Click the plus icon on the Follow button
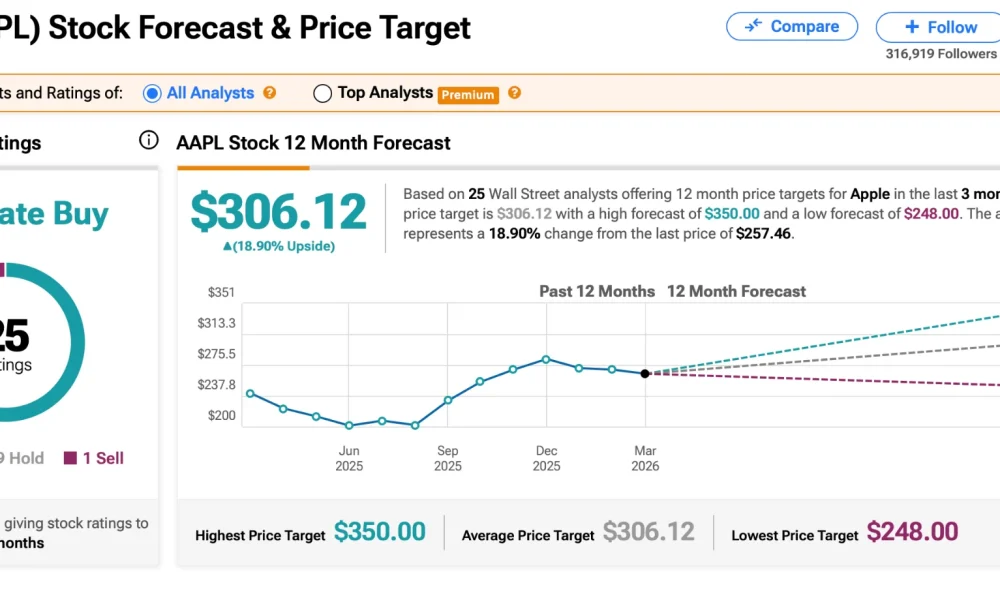The height and width of the screenshot is (600, 1000). 913,26
